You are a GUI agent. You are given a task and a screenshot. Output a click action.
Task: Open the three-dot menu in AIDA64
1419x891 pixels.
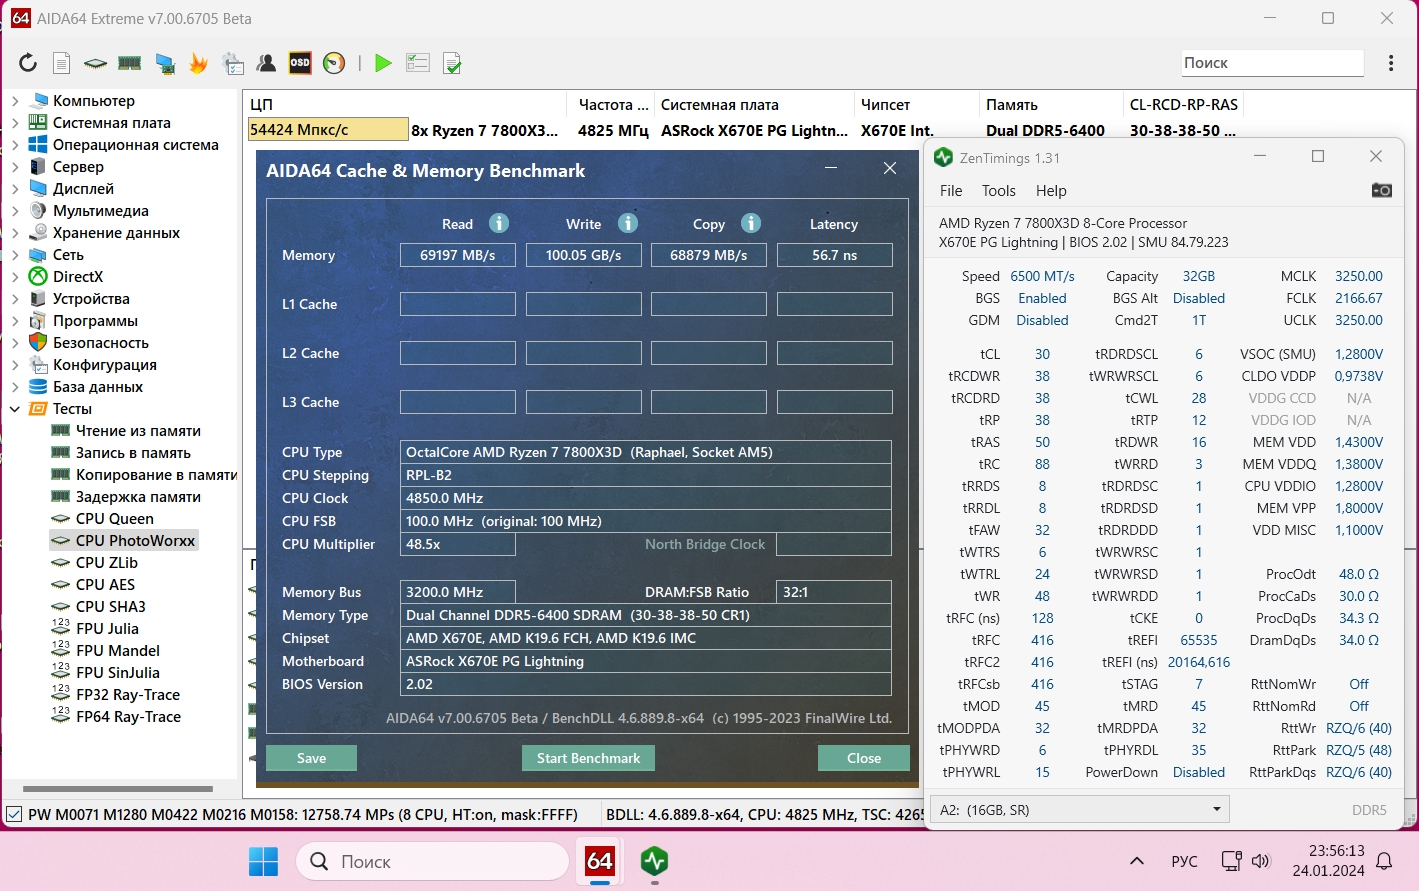click(x=1391, y=63)
